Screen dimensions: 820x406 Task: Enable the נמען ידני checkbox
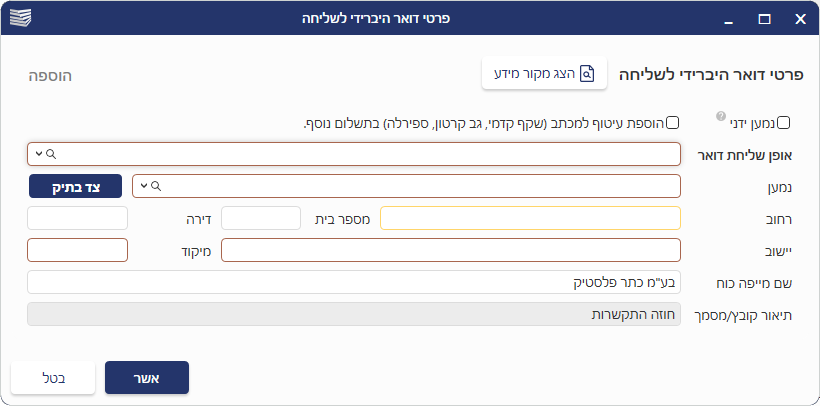[784, 123]
